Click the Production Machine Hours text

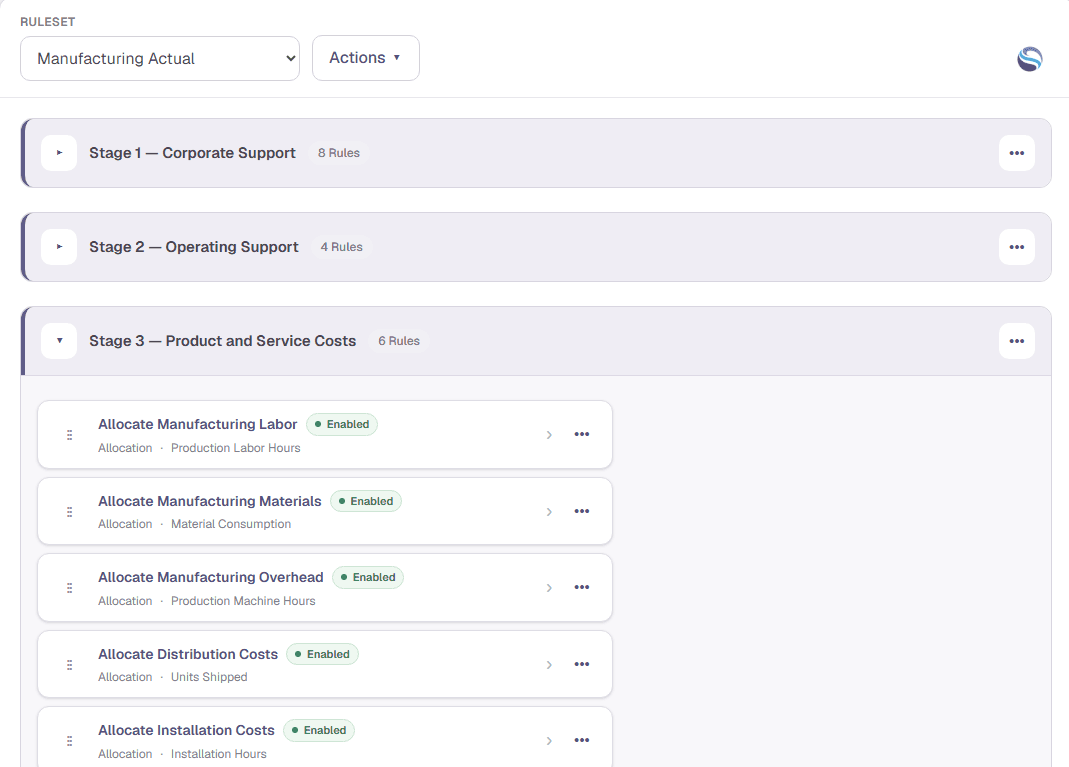(243, 601)
